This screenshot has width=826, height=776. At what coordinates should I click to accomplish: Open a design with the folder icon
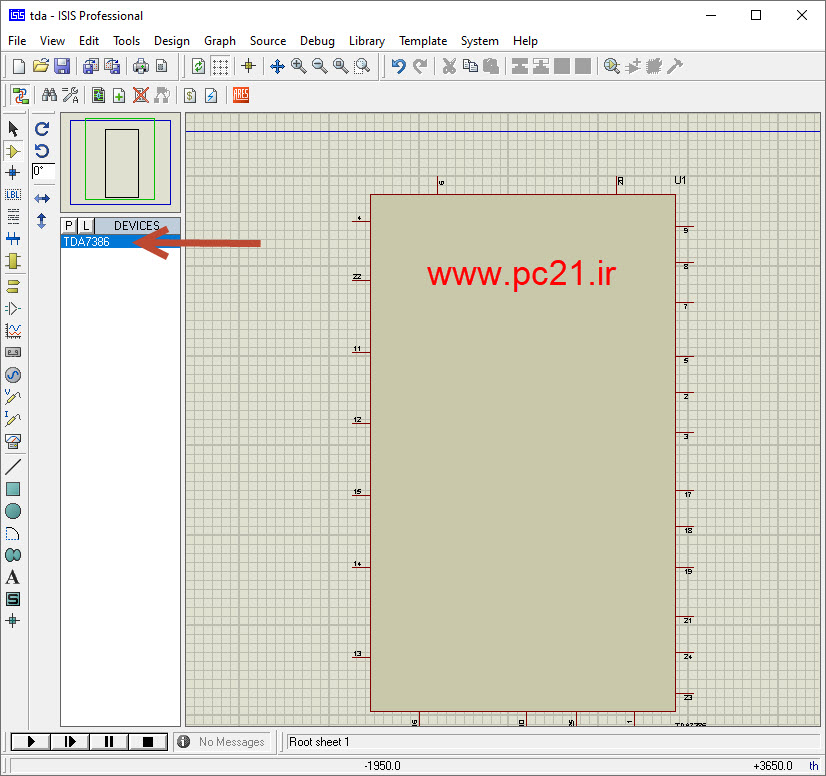(41, 66)
